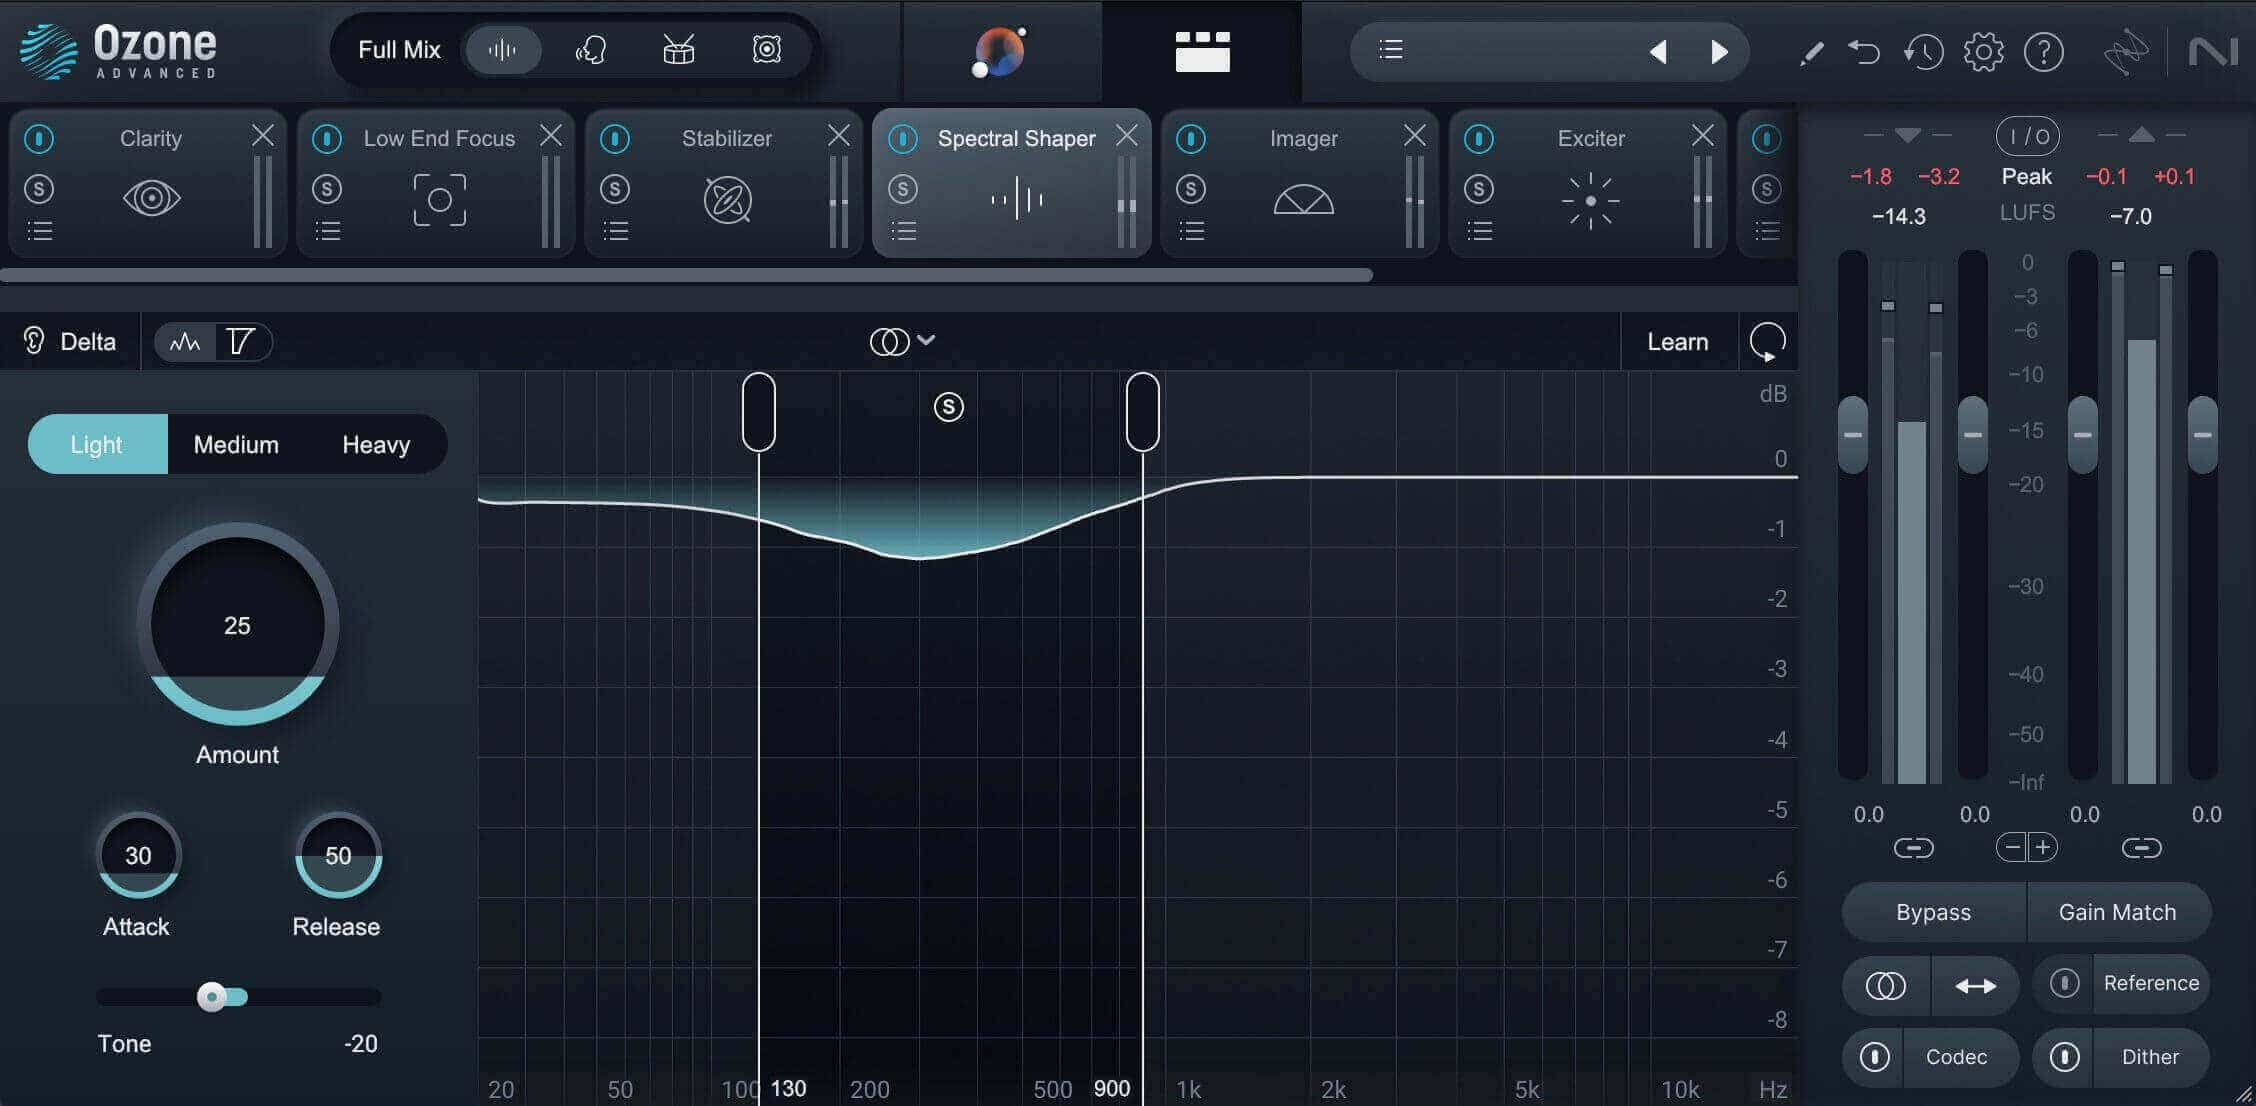
Task: Click the undo arrow icon
Action: (x=1864, y=51)
